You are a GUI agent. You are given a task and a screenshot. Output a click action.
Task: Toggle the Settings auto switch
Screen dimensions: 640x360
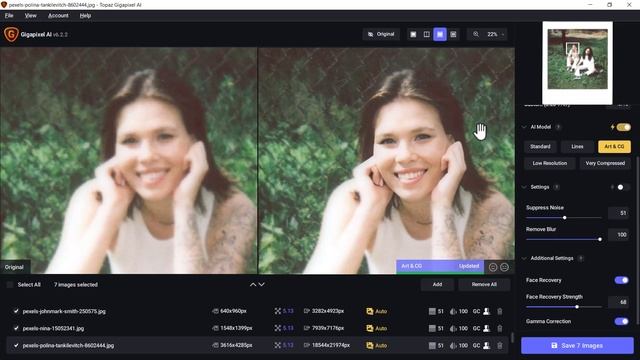[x=622, y=187]
